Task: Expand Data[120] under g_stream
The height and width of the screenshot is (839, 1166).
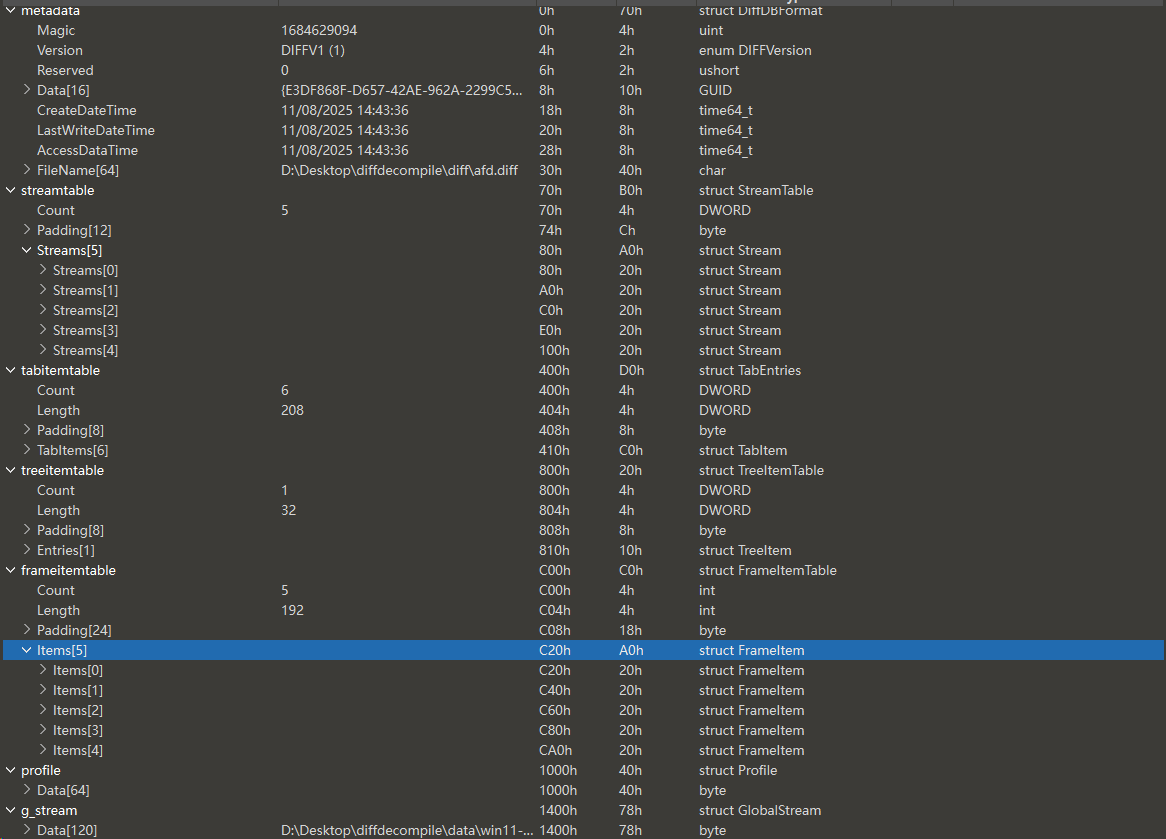Action: (x=27, y=830)
